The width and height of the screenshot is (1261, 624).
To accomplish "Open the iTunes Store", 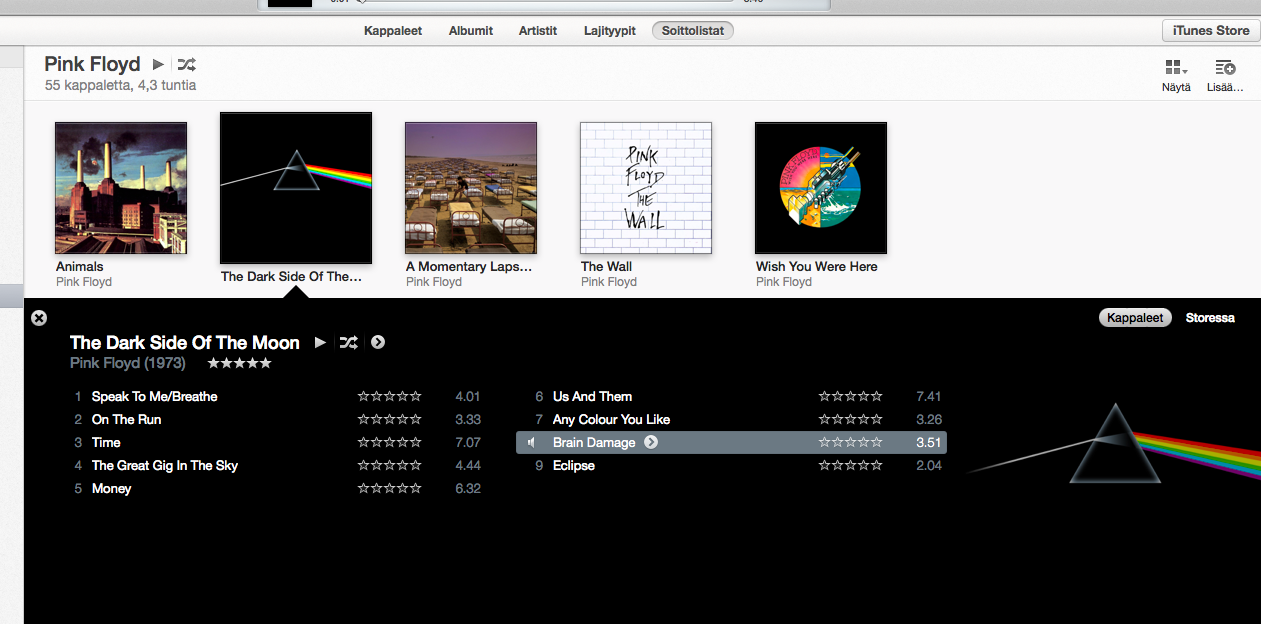I will coord(1211,31).
